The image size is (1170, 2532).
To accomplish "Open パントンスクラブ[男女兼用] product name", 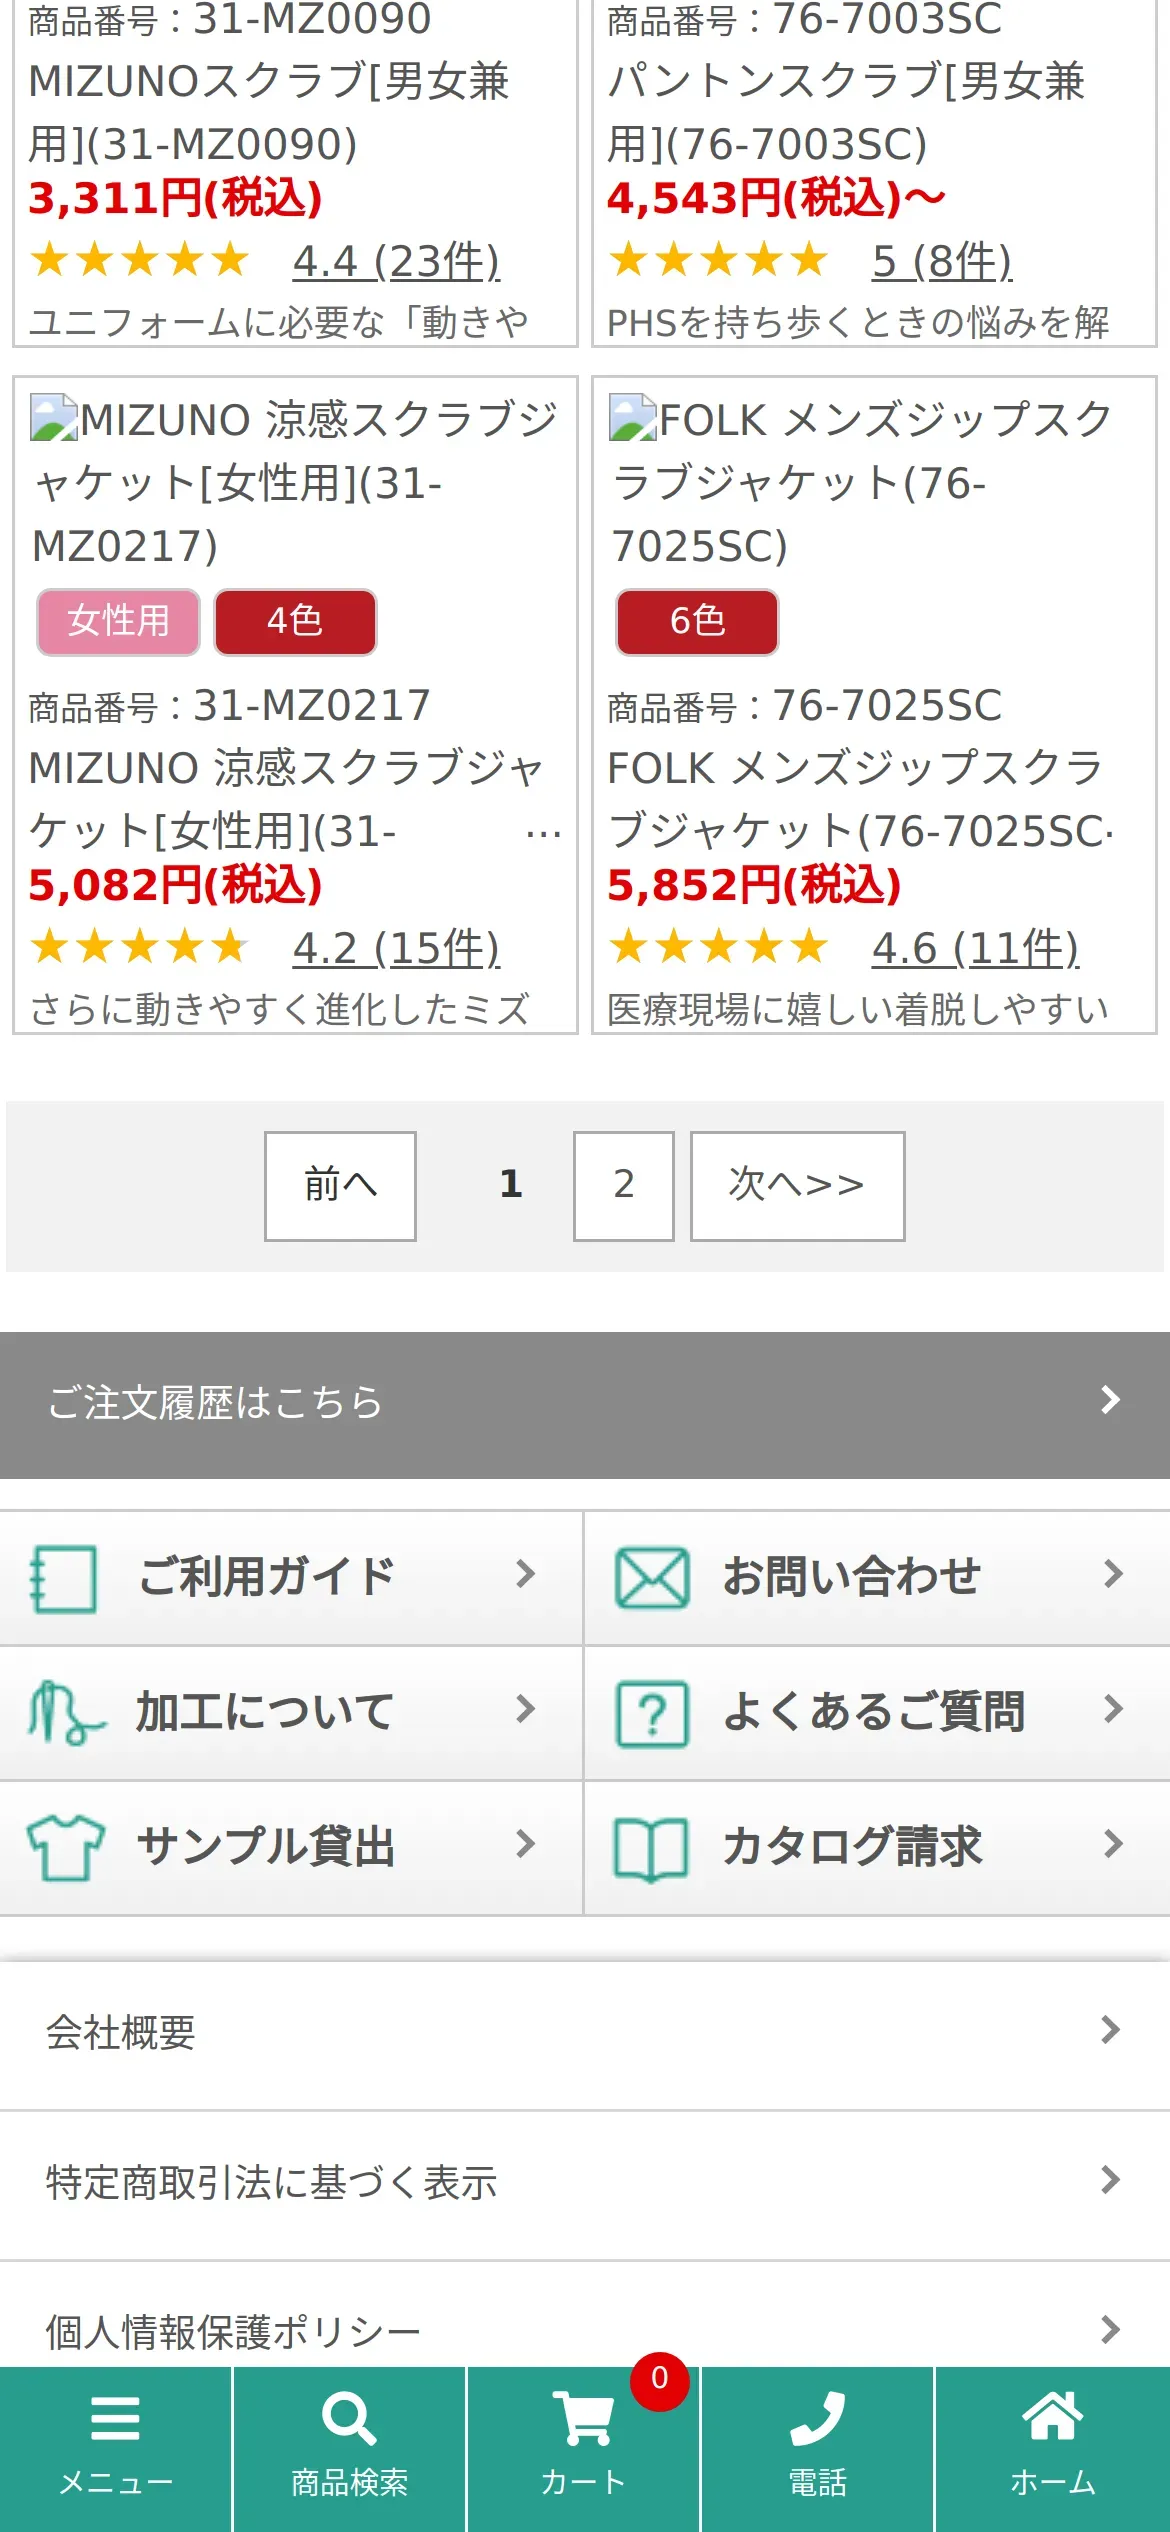I will coord(846,112).
